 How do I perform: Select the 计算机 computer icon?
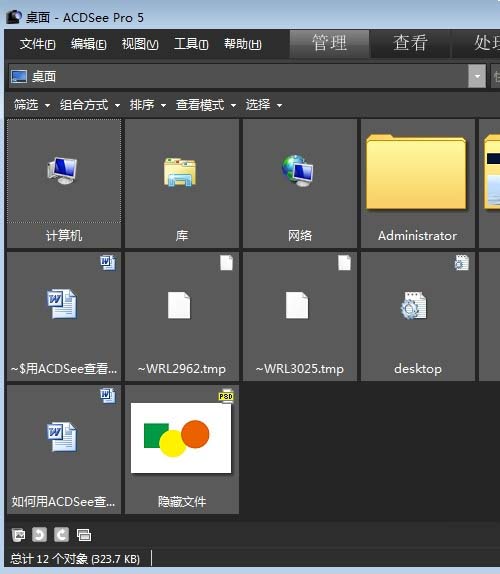pos(62,171)
